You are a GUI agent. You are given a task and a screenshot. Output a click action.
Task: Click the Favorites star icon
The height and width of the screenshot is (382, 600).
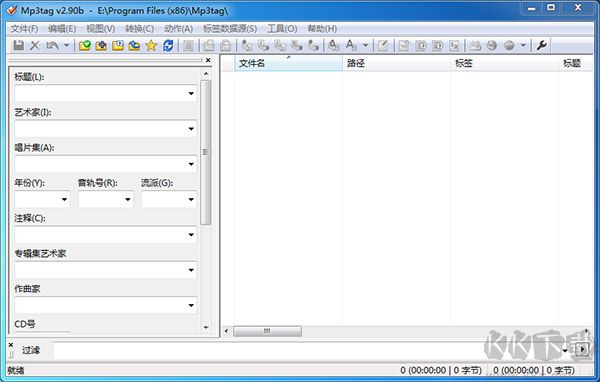(151, 46)
